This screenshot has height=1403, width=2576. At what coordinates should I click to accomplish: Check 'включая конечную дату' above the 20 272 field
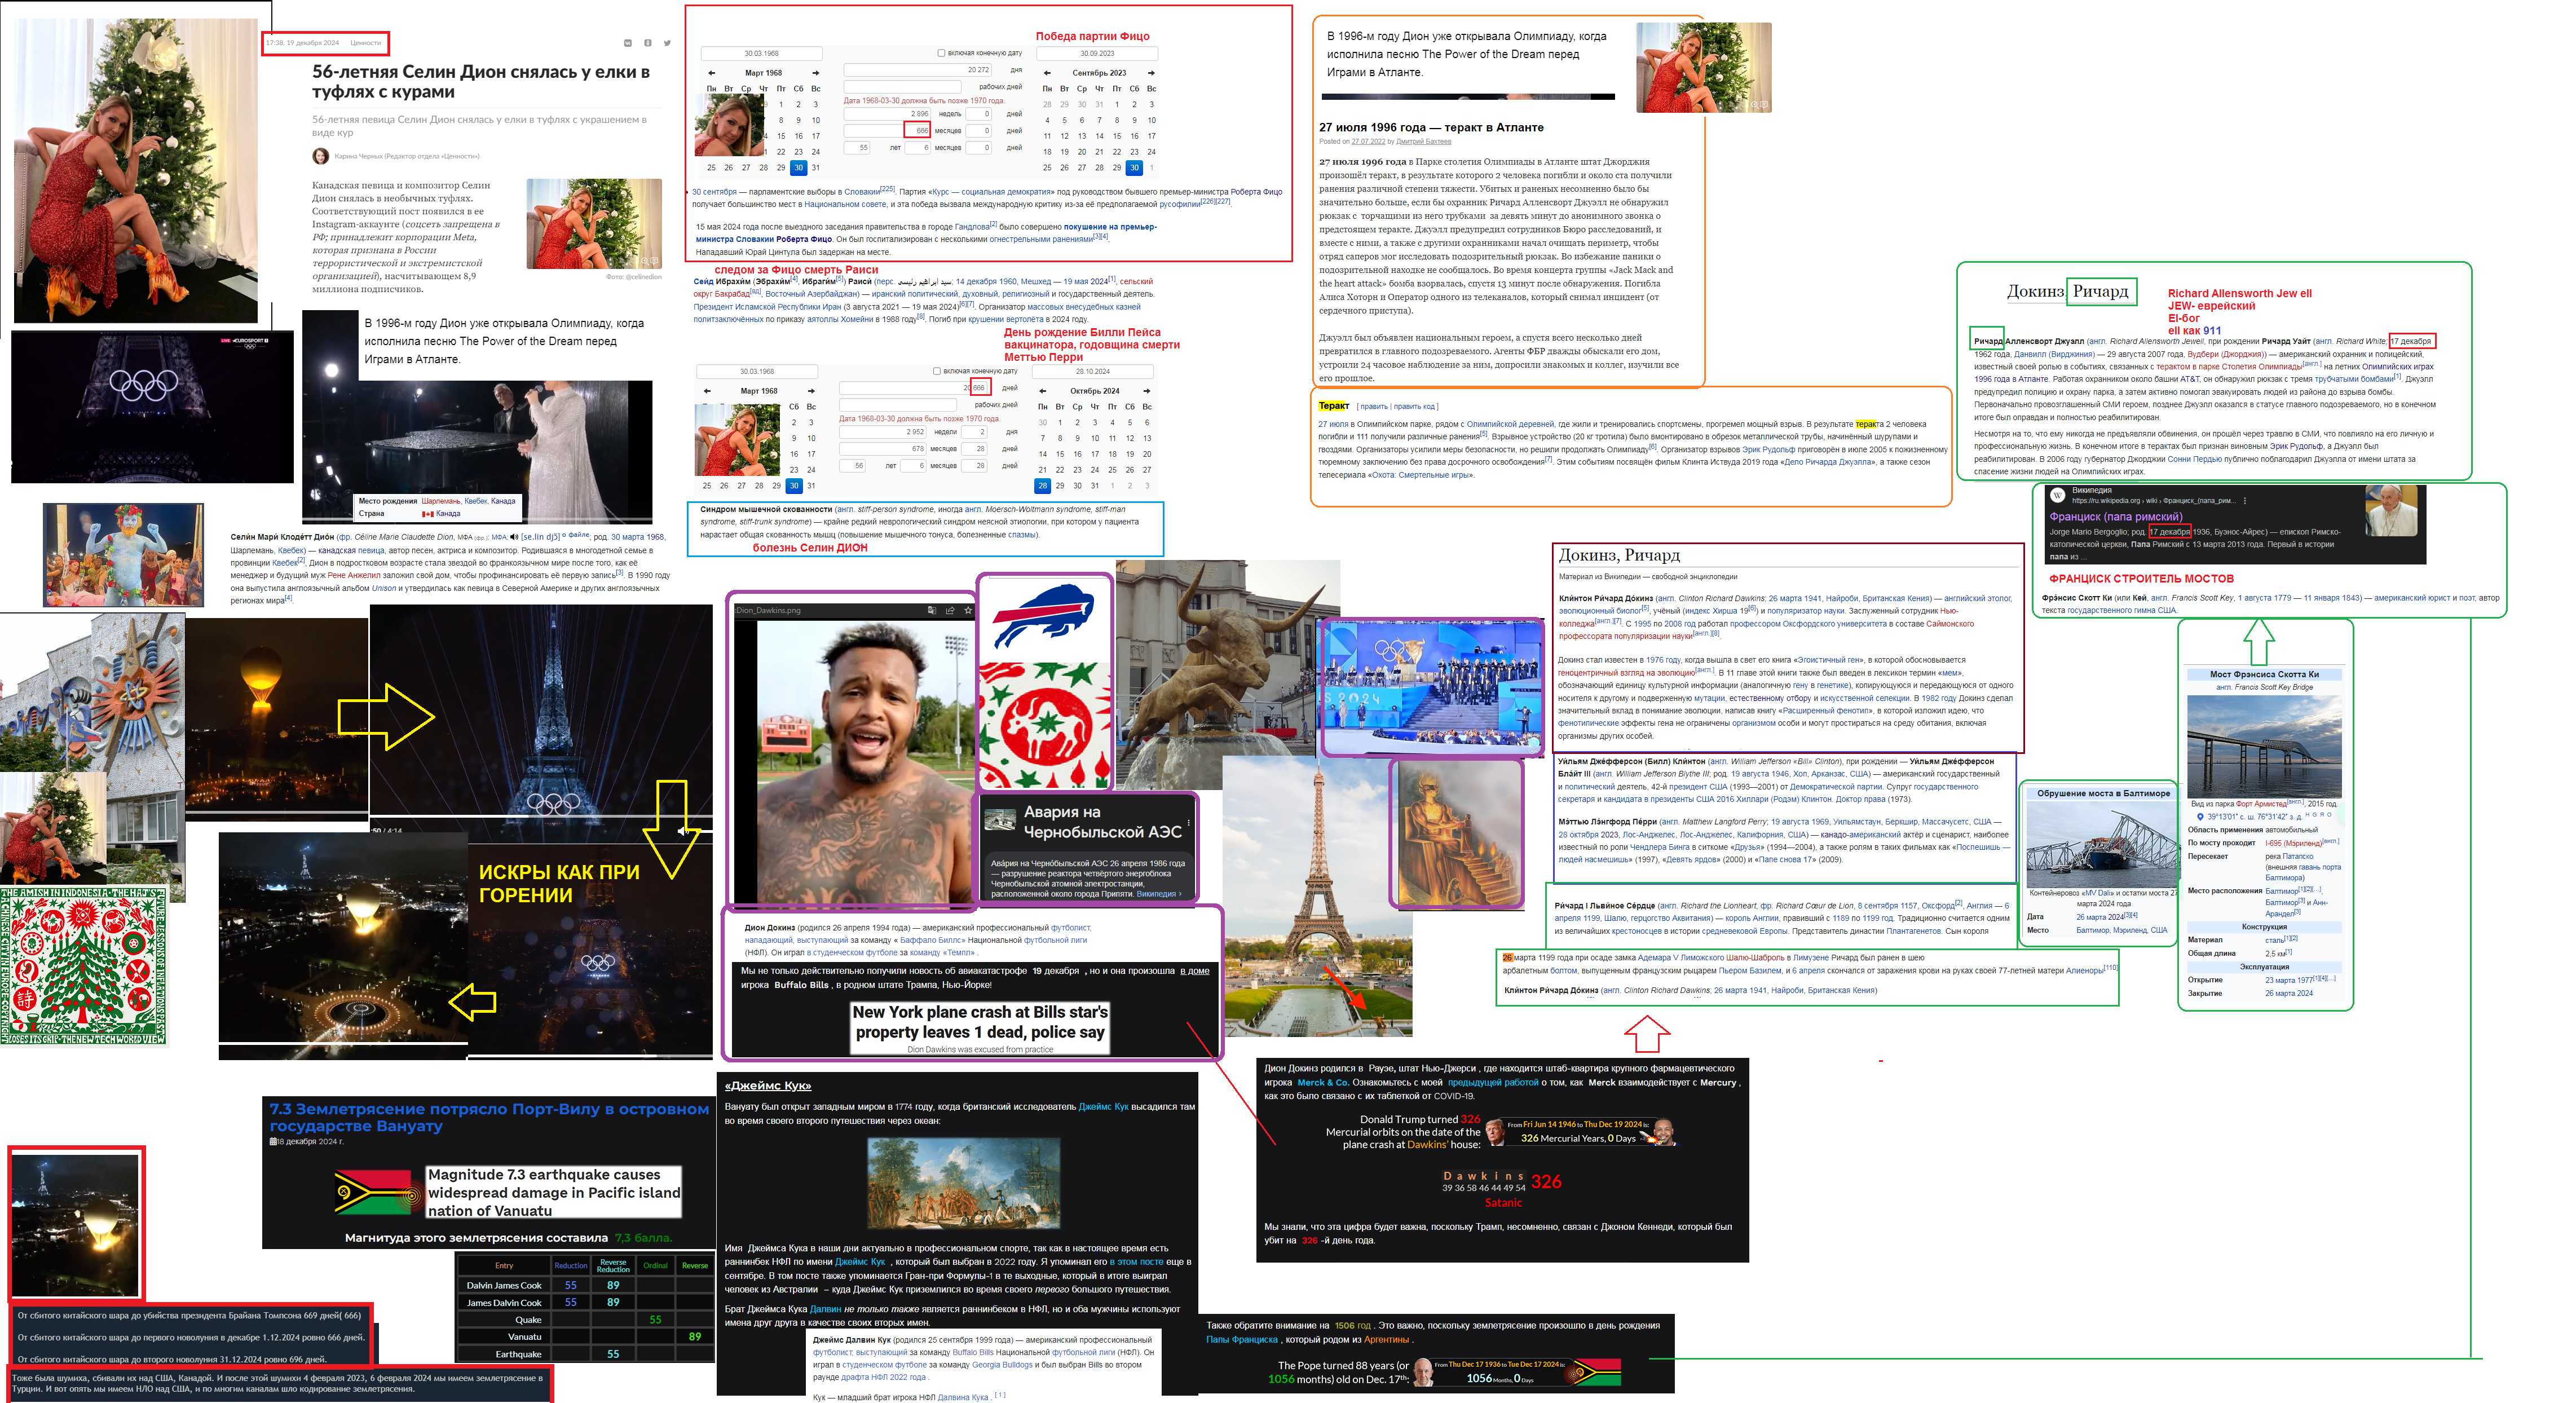click(941, 53)
